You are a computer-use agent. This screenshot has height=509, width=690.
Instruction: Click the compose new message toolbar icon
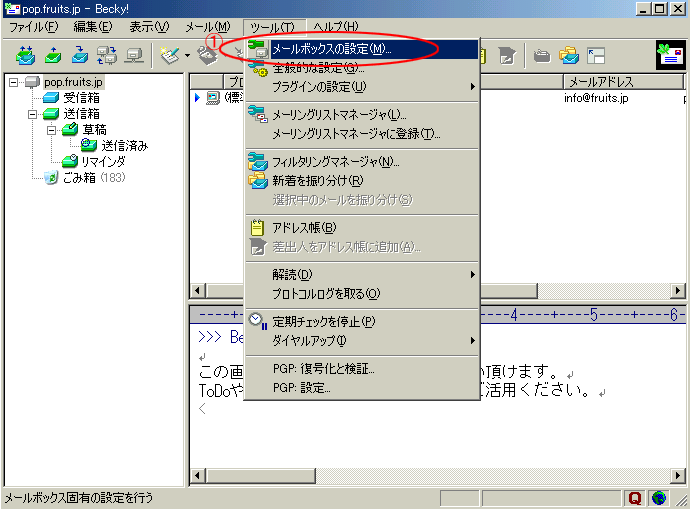click(x=168, y=56)
